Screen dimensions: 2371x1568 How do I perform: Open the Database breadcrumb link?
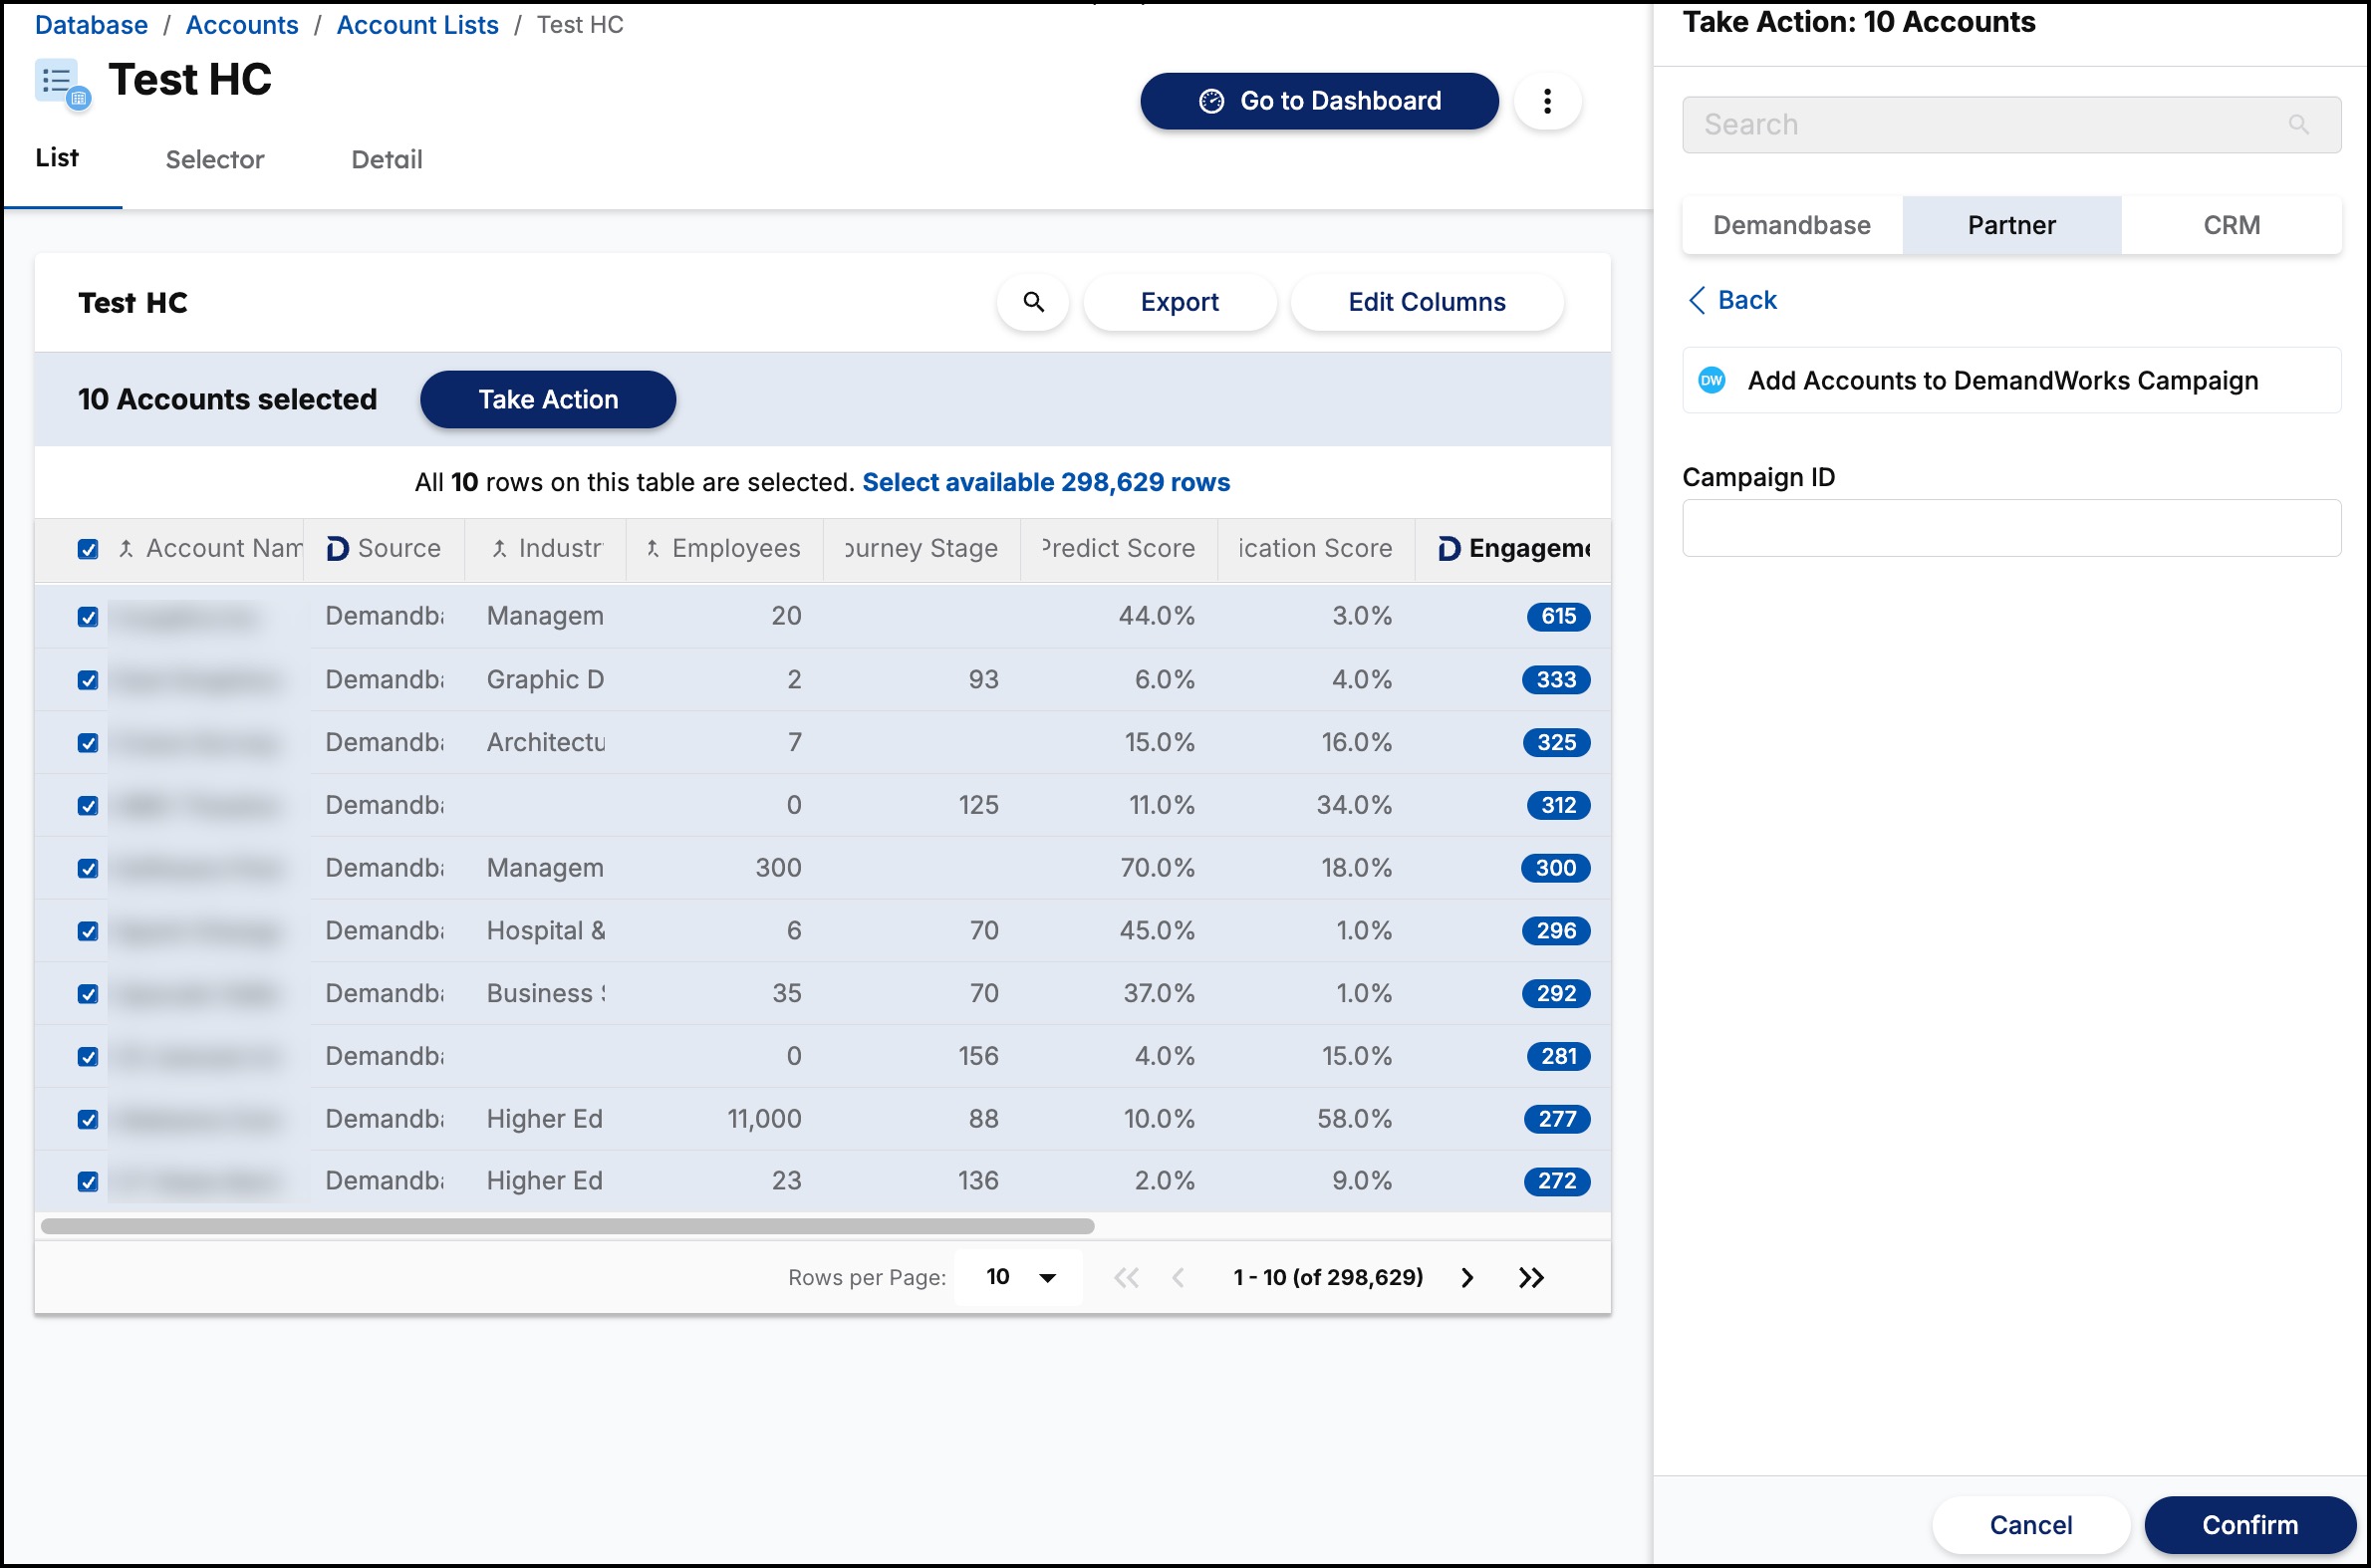[x=91, y=25]
